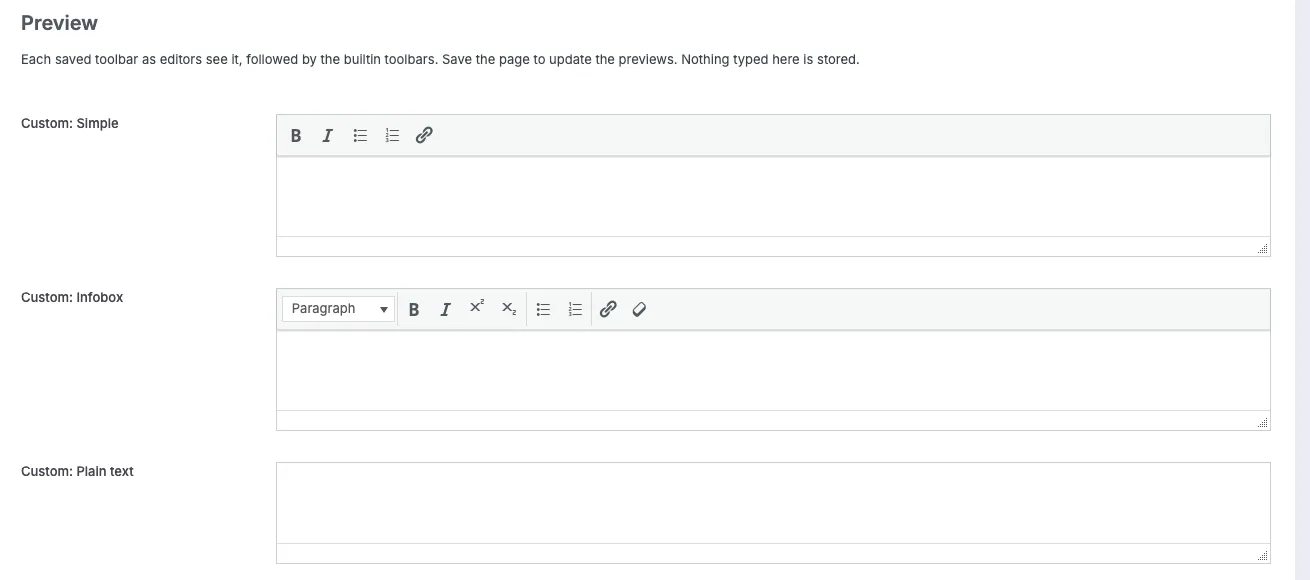Click the Custom: Simple label
Image resolution: width=1310 pixels, height=580 pixels.
point(70,123)
